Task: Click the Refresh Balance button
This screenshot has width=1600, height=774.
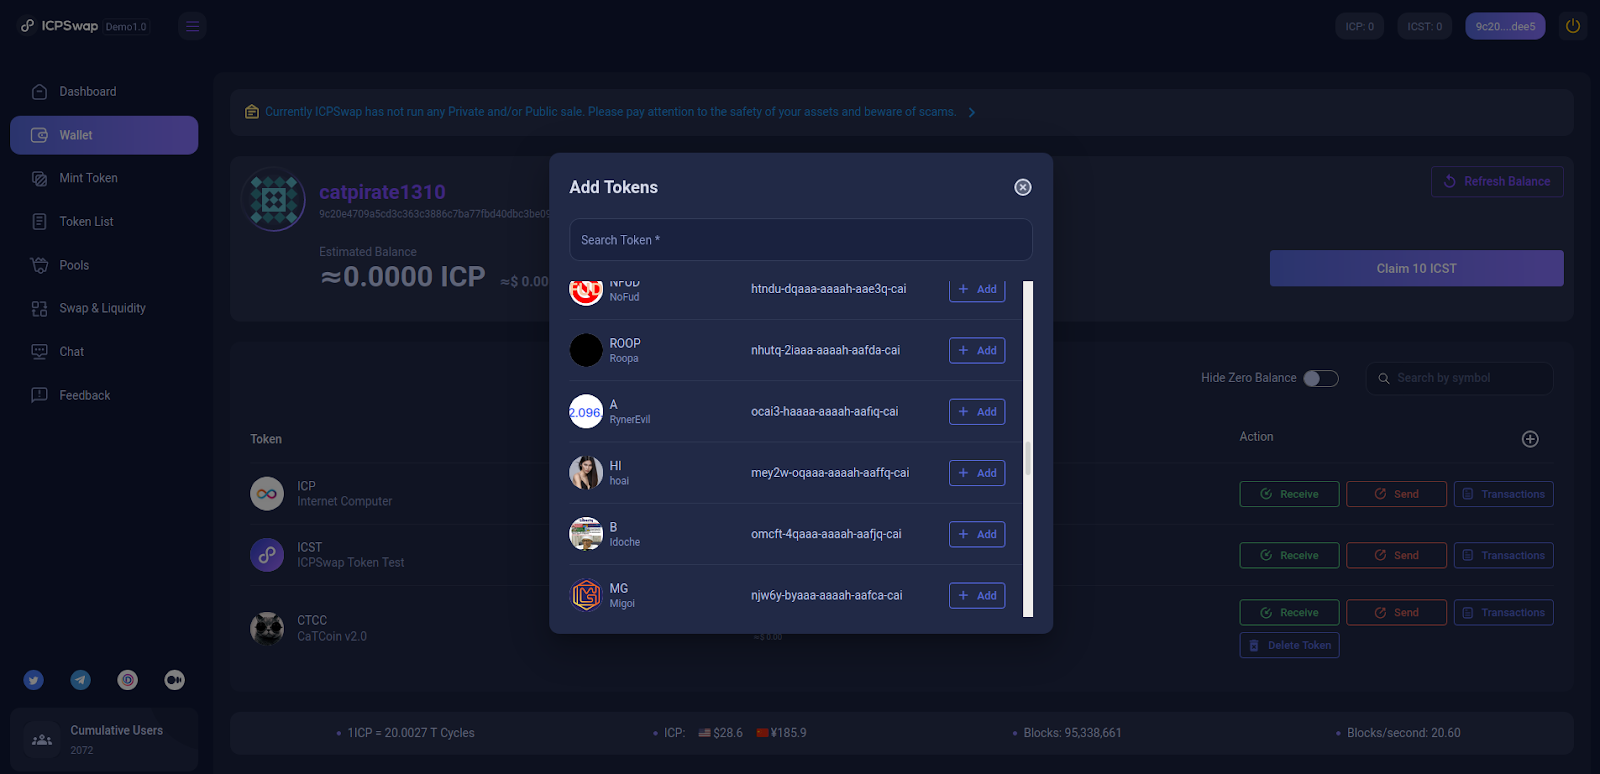Action: (1497, 181)
